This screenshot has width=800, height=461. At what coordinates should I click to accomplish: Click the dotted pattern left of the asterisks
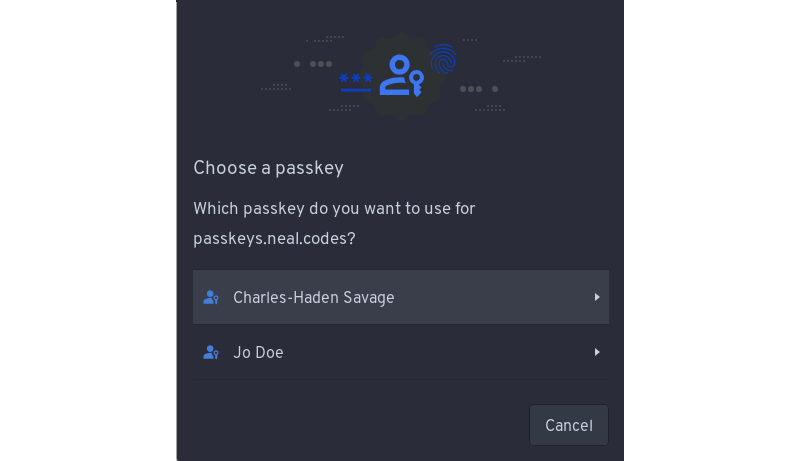[276, 87]
